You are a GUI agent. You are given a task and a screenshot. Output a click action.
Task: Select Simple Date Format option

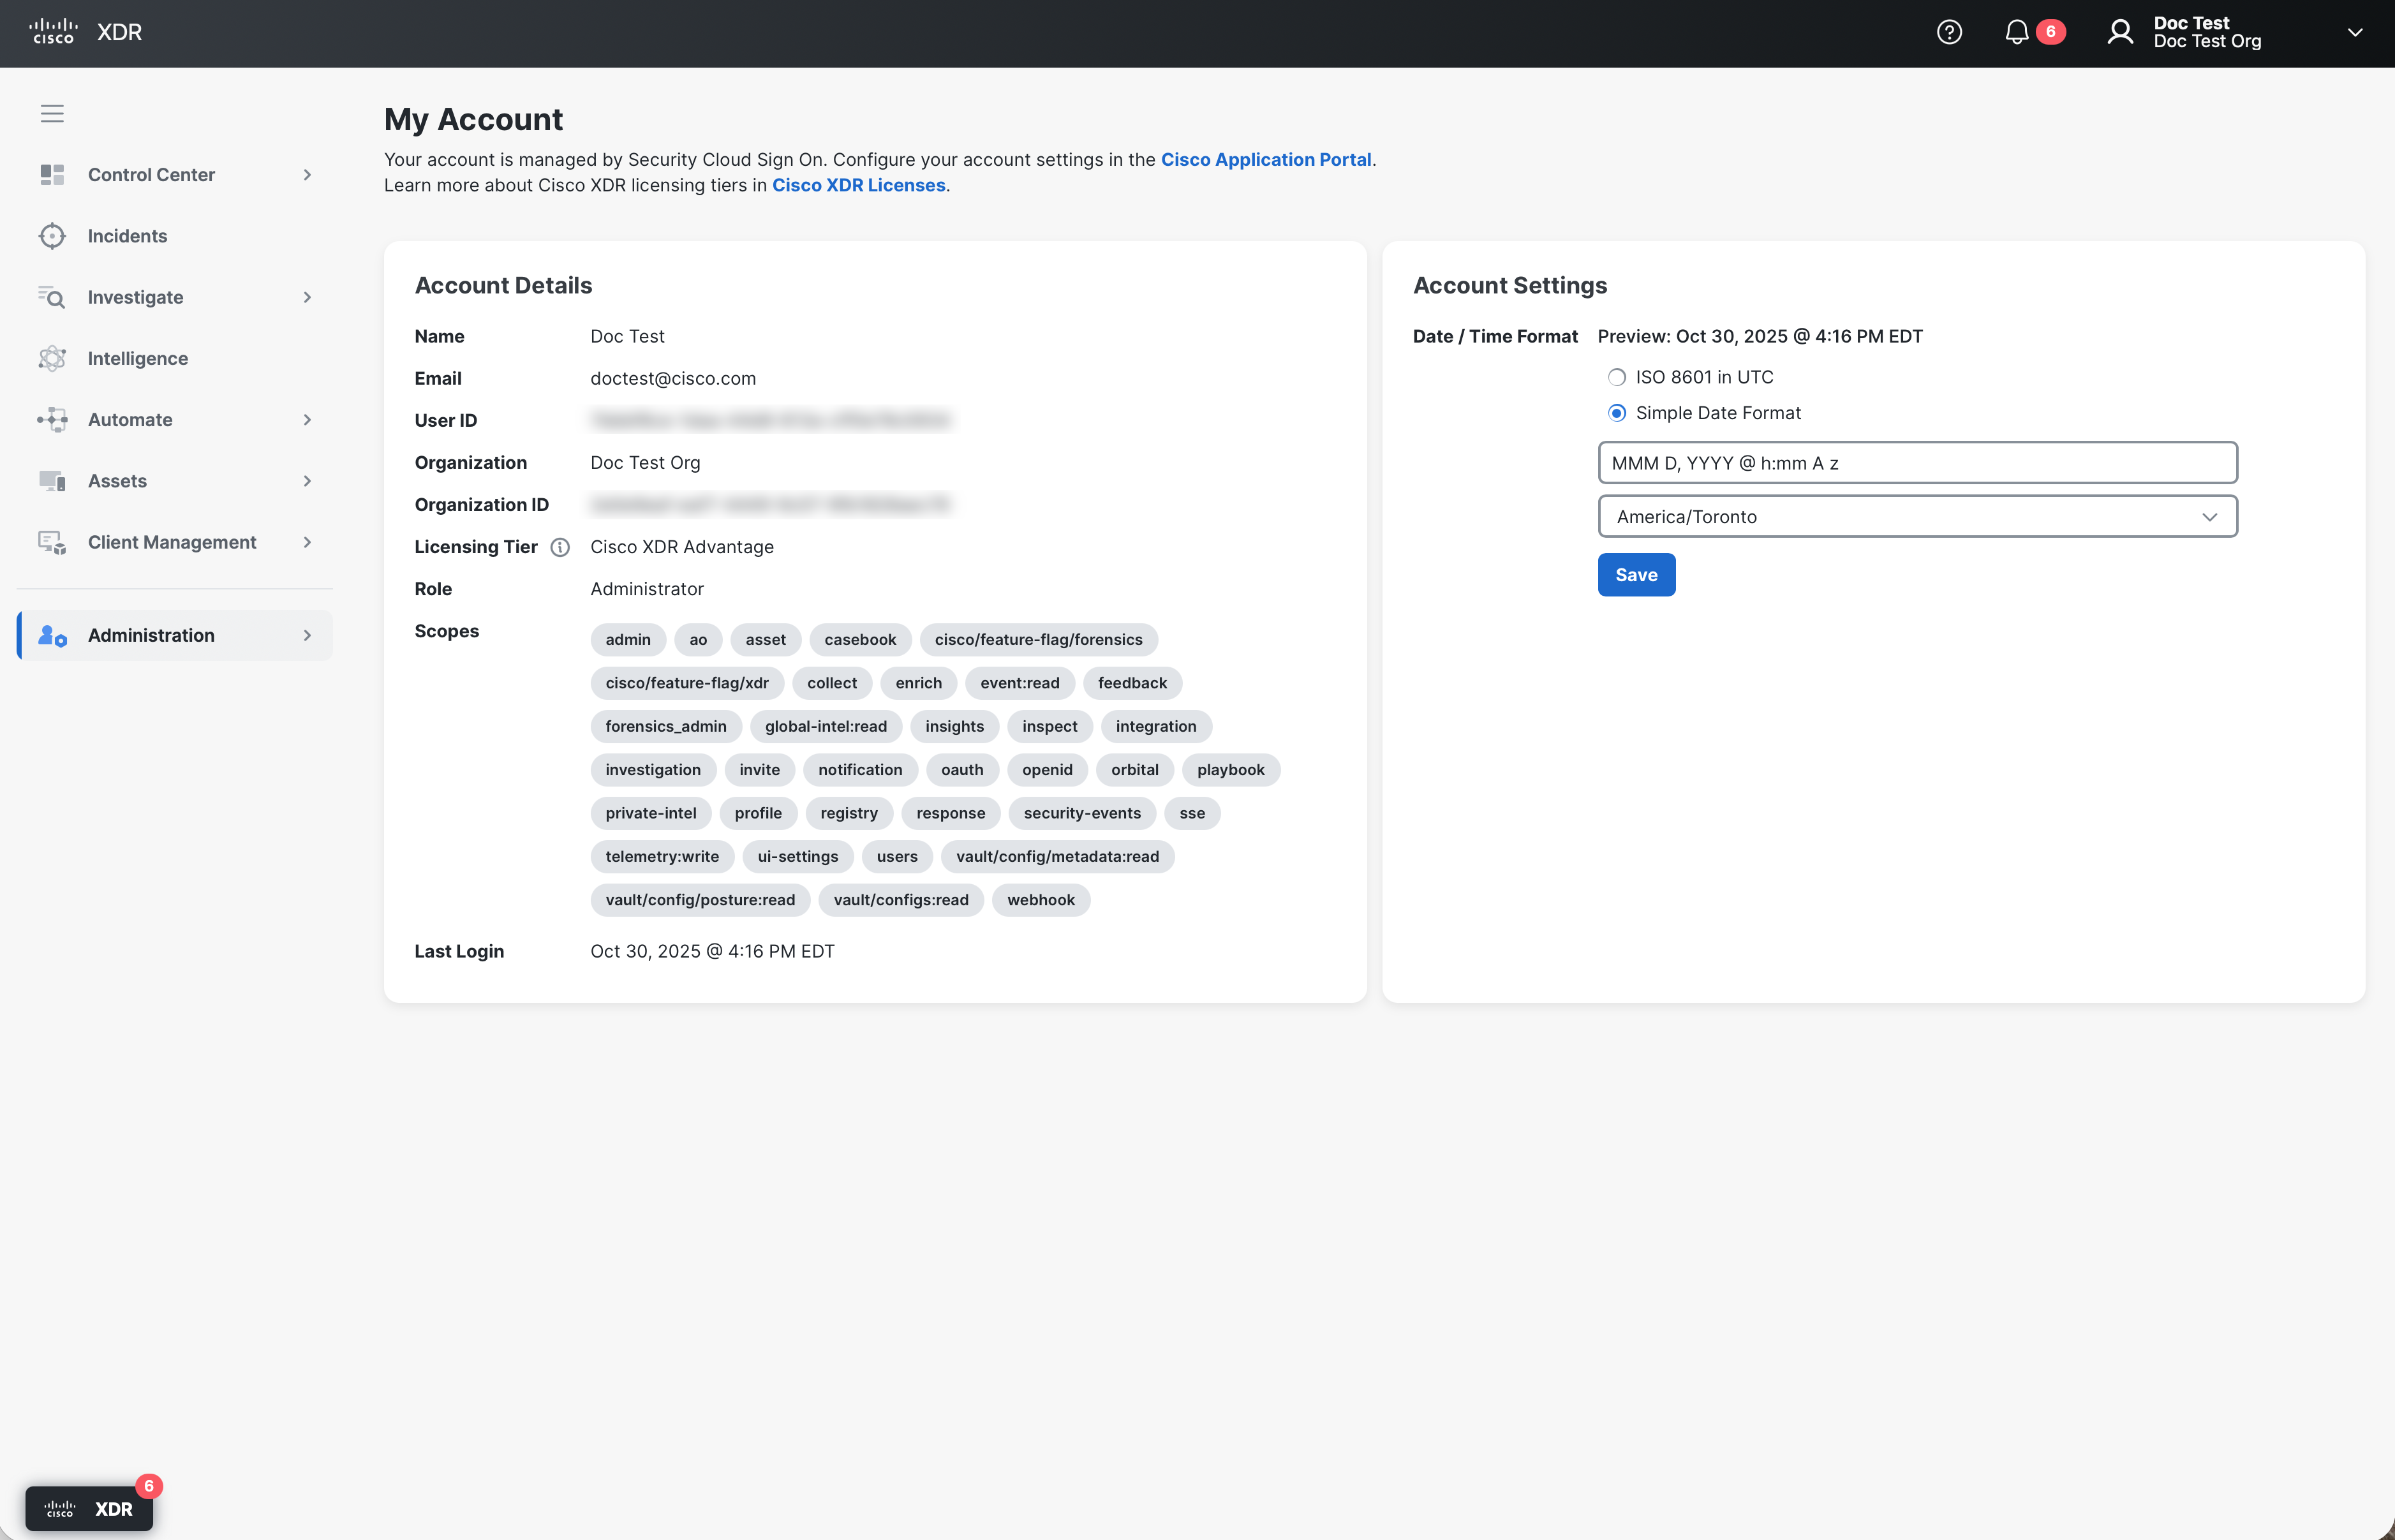coord(1616,413)
